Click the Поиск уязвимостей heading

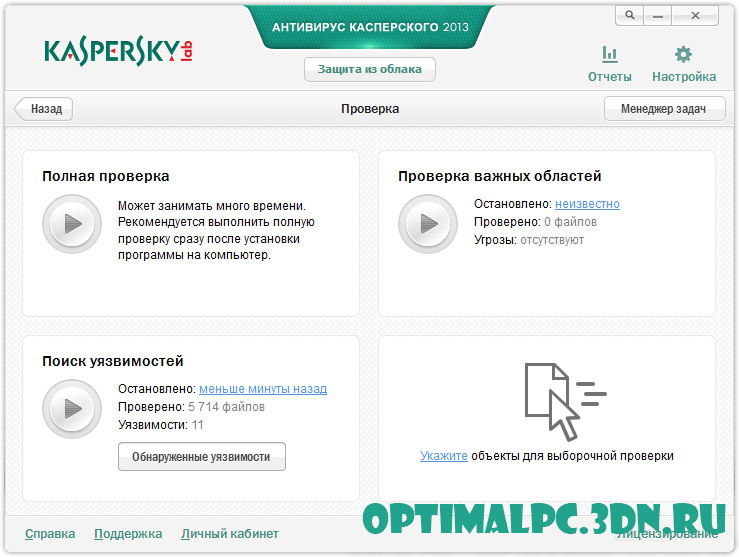click(113, 361)
